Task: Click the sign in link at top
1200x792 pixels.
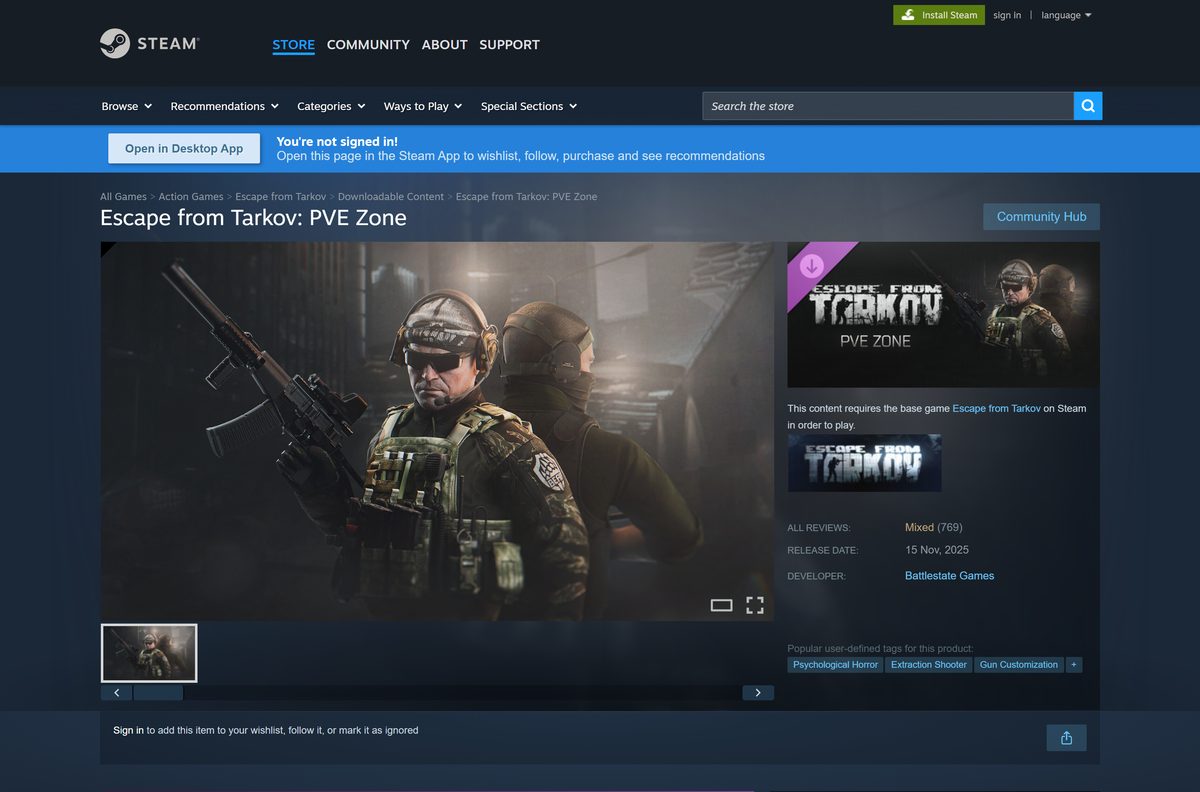Action: point(1007,15)
